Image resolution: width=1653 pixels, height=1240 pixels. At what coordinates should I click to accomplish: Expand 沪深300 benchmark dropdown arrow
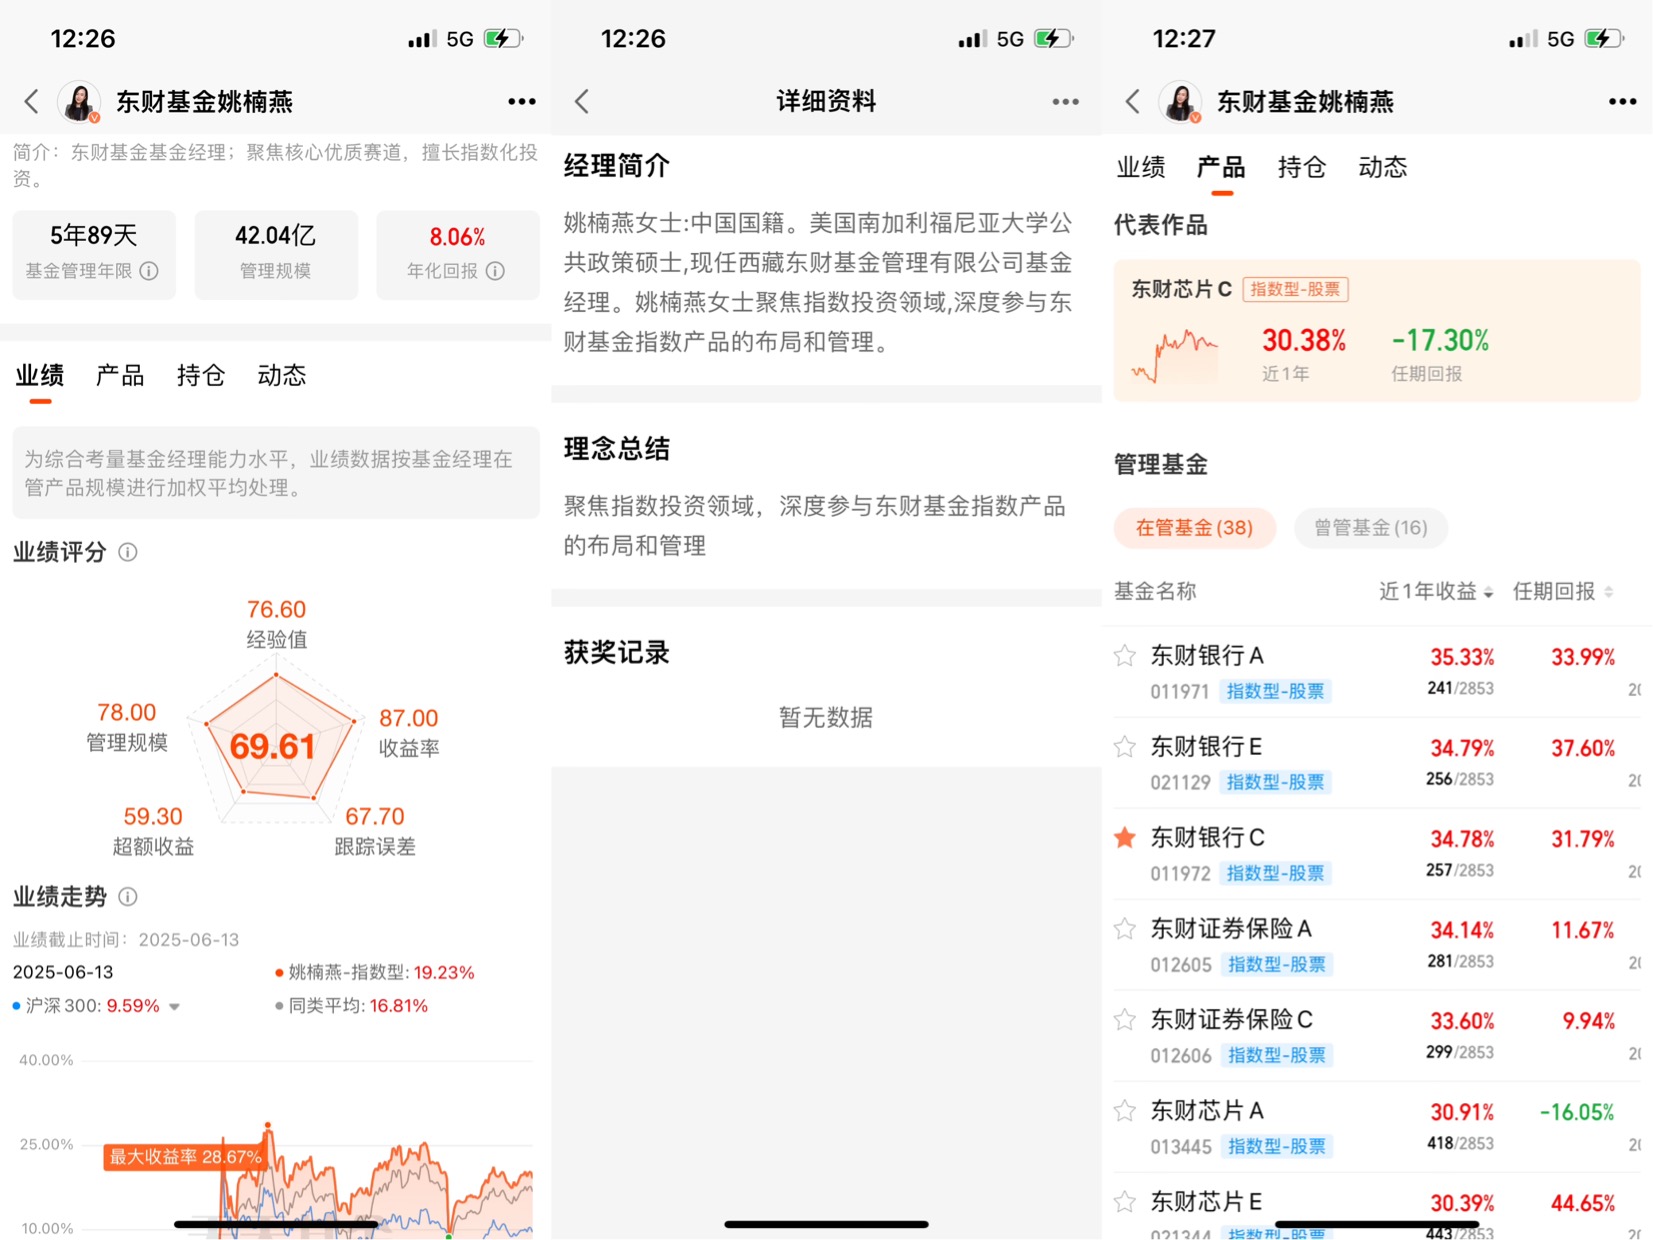pyautogui.click(x=175, y=1007)
